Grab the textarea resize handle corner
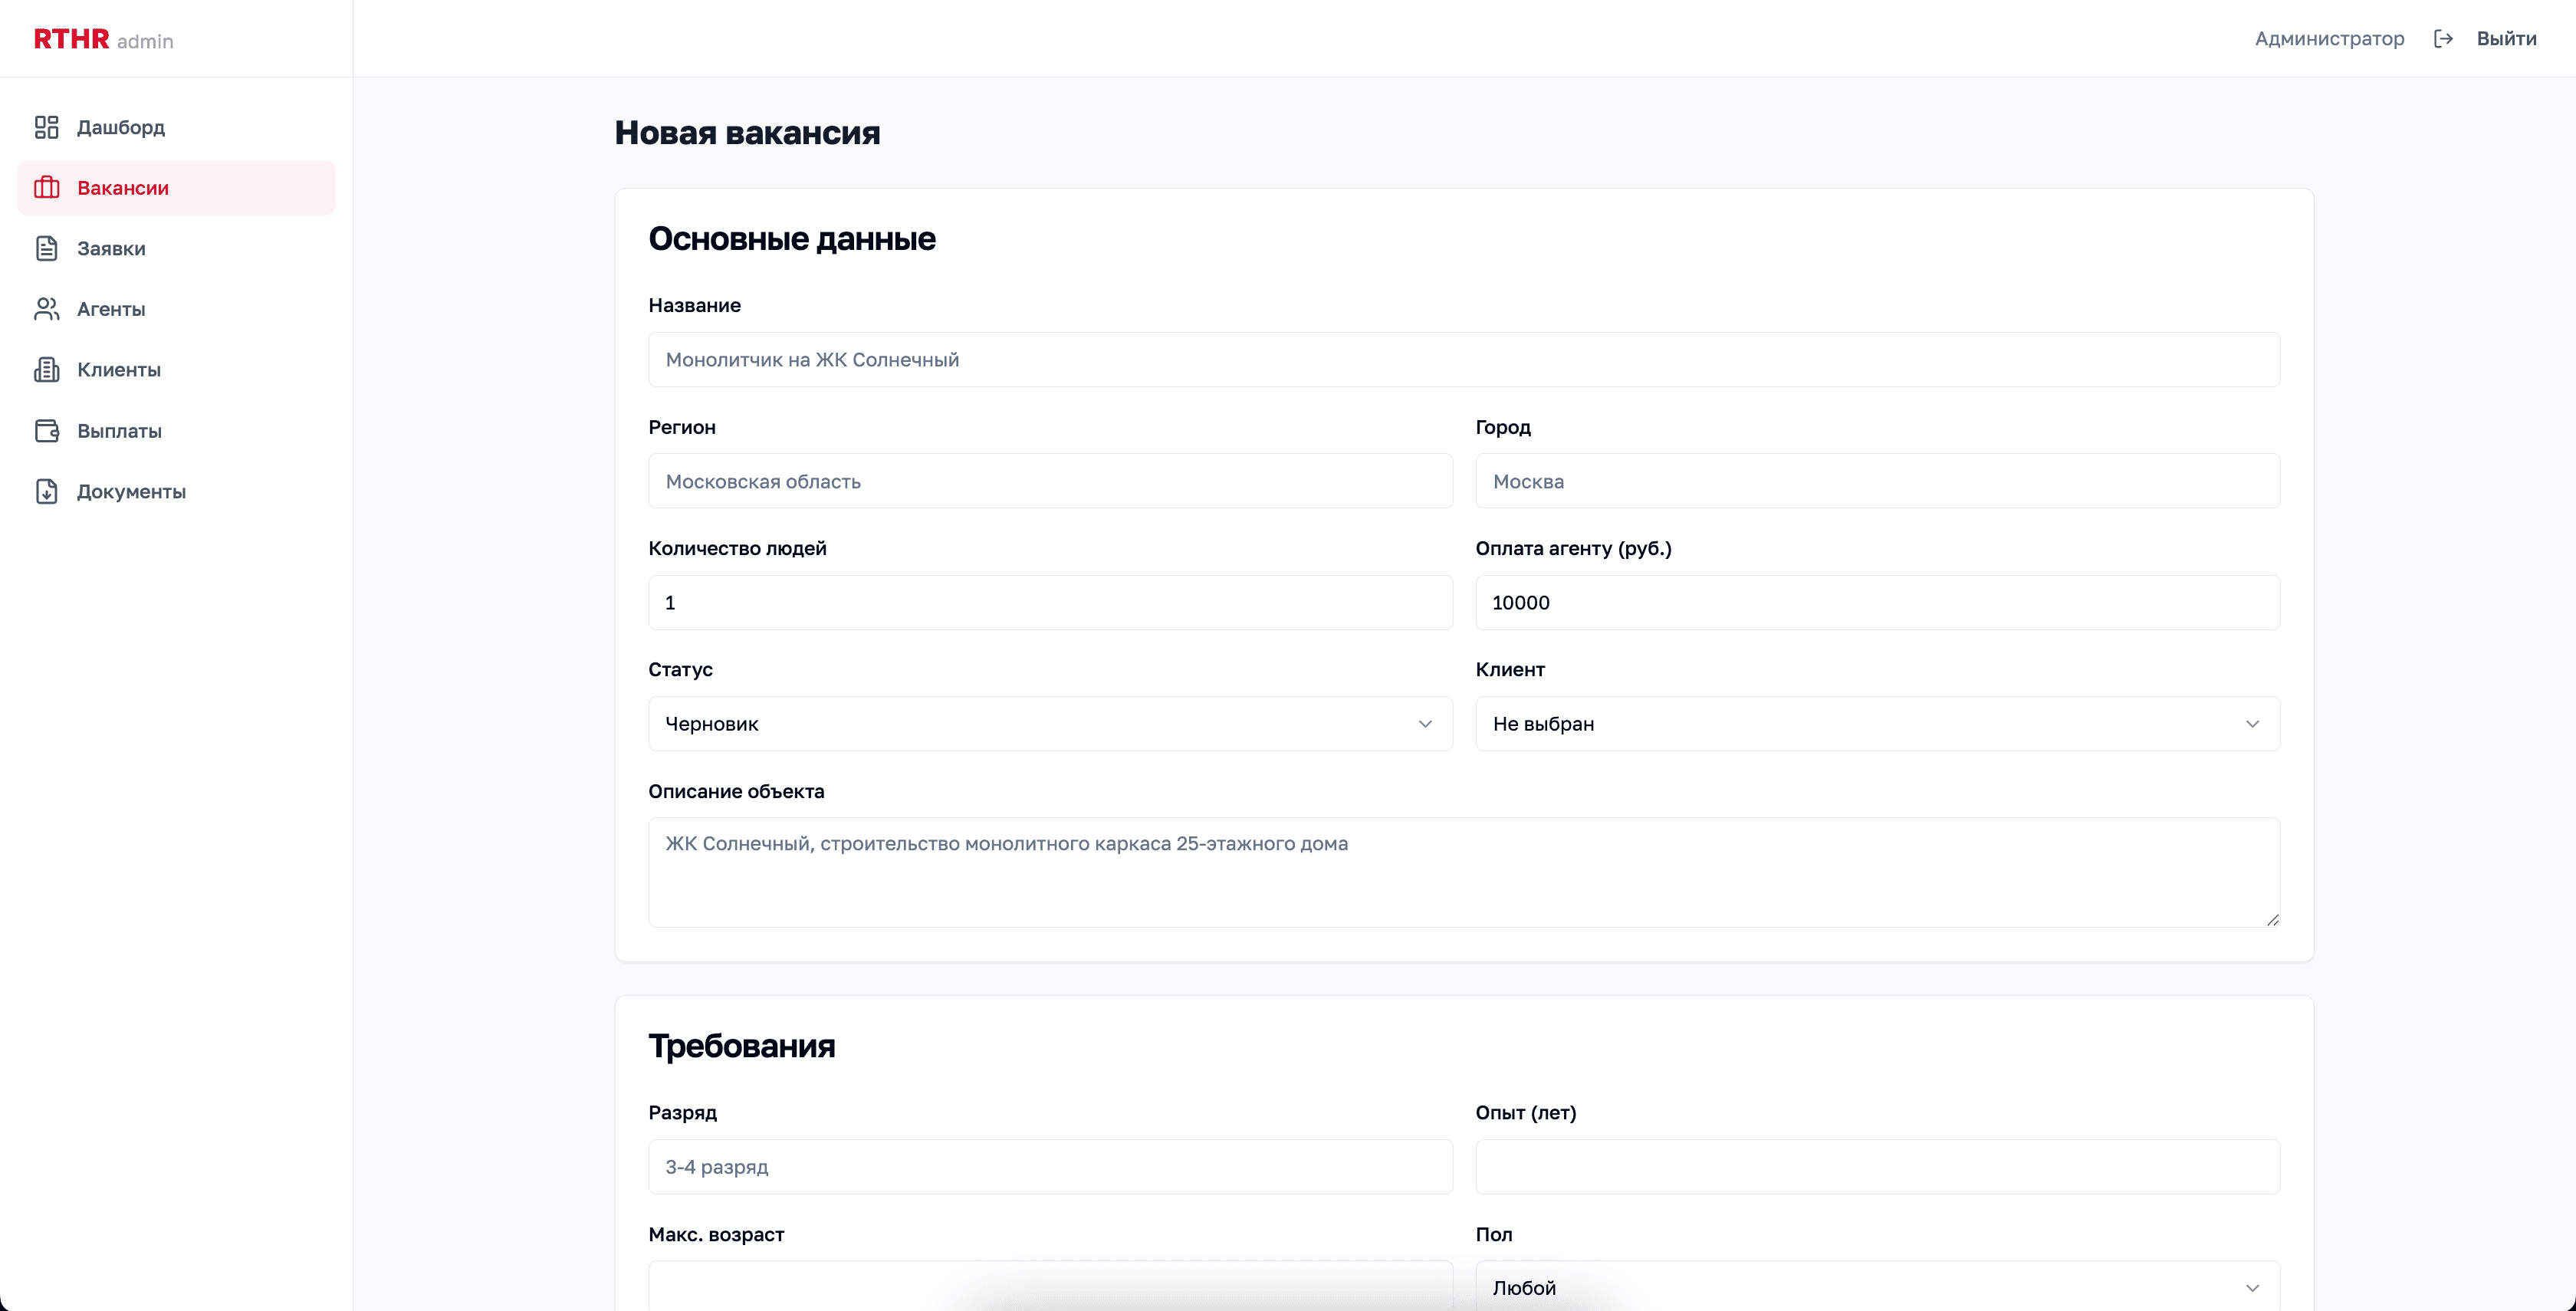 pos(2272,920)
